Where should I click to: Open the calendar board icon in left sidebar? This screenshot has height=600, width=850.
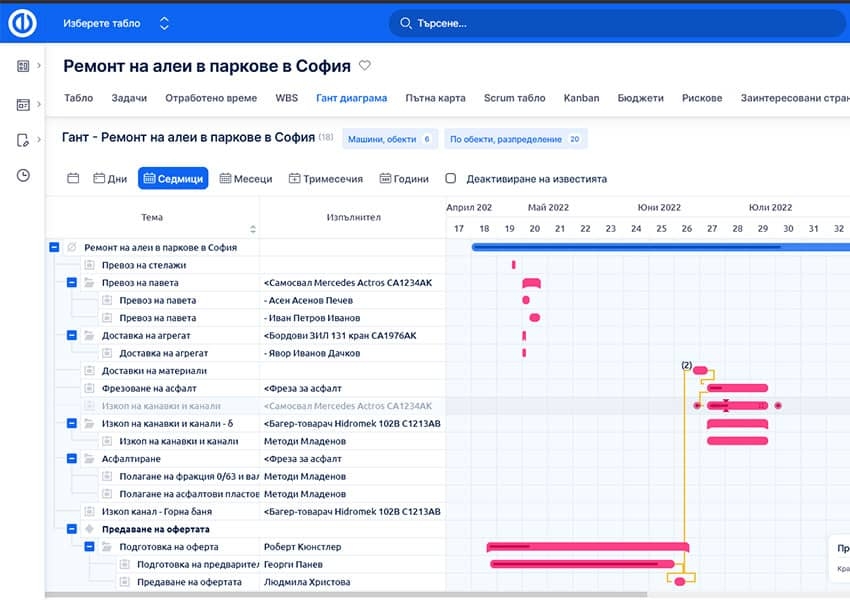click(23, 104)
